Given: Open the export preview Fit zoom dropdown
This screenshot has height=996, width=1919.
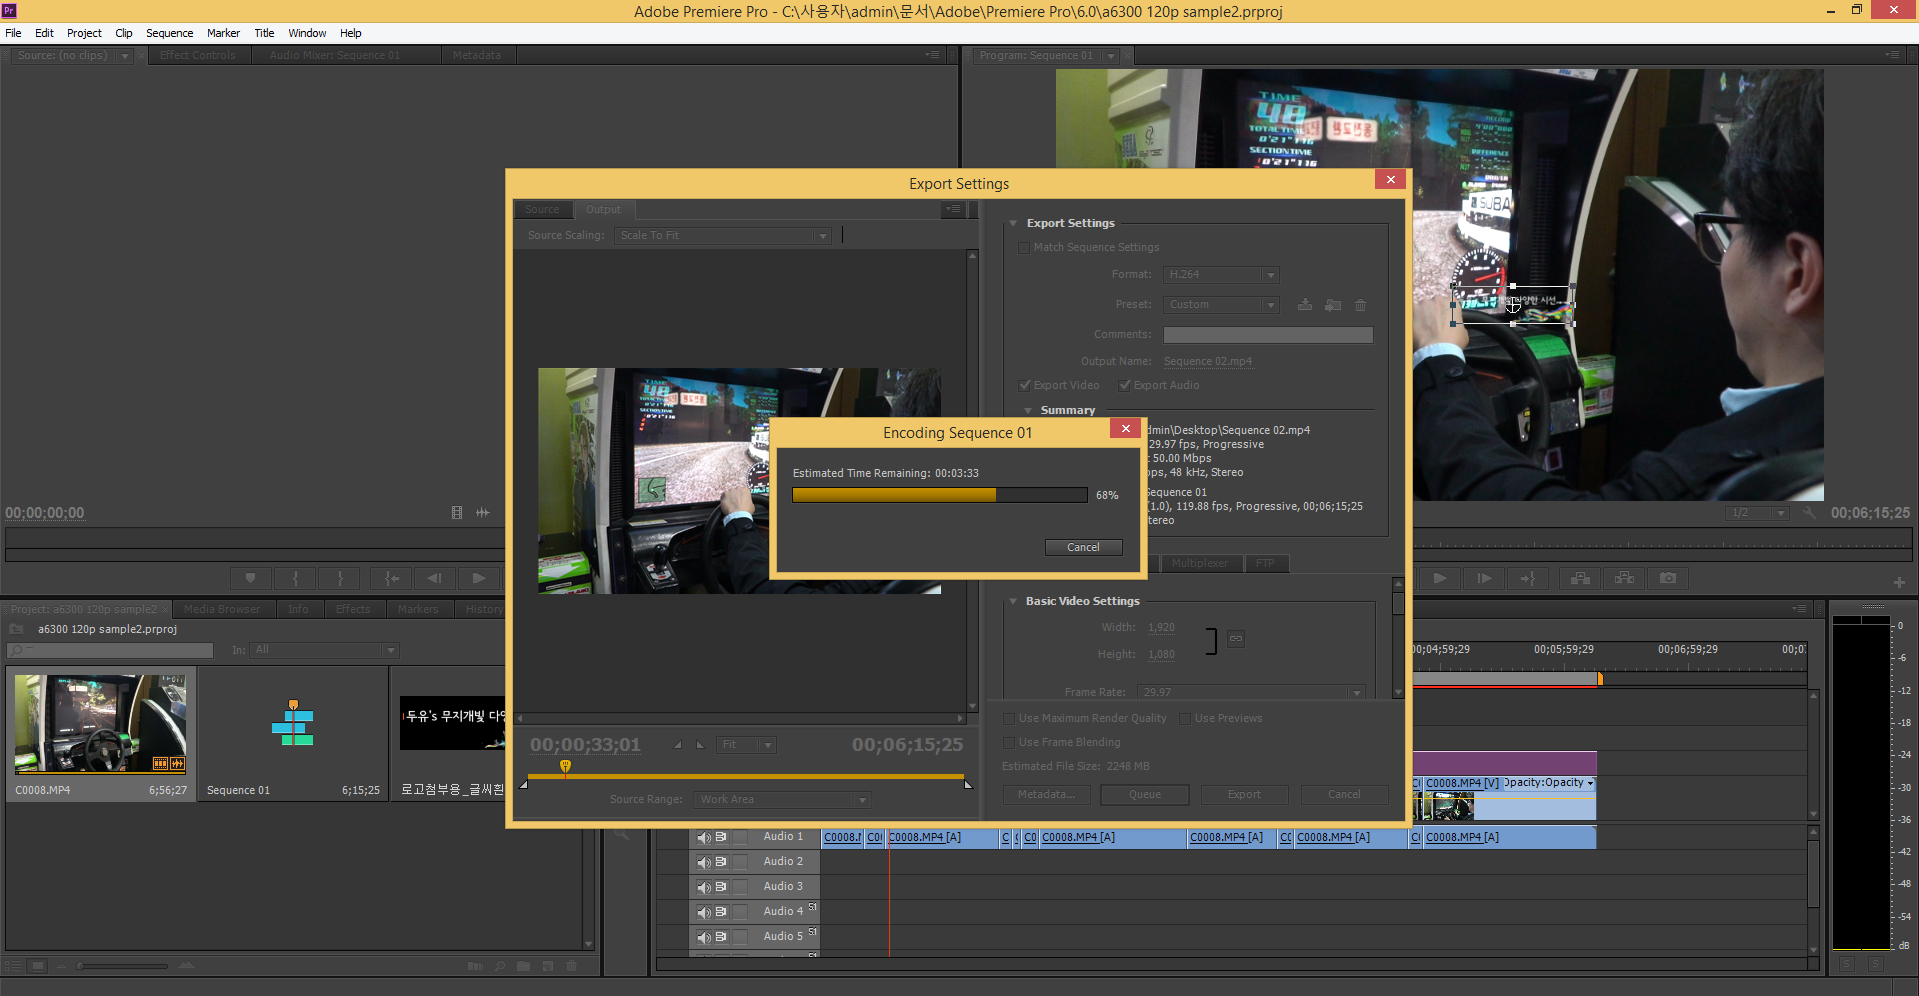Looking at the screenshot, I should 746,745.
